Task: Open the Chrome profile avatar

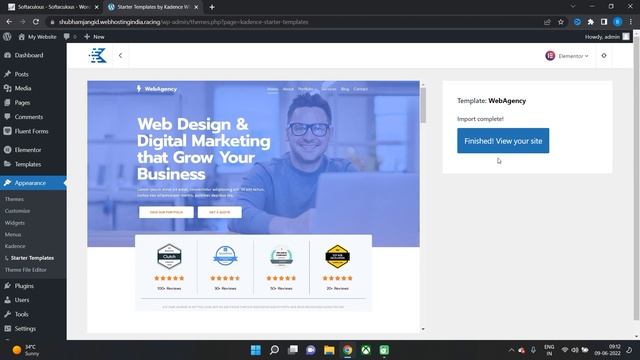Action: (618, 22)
